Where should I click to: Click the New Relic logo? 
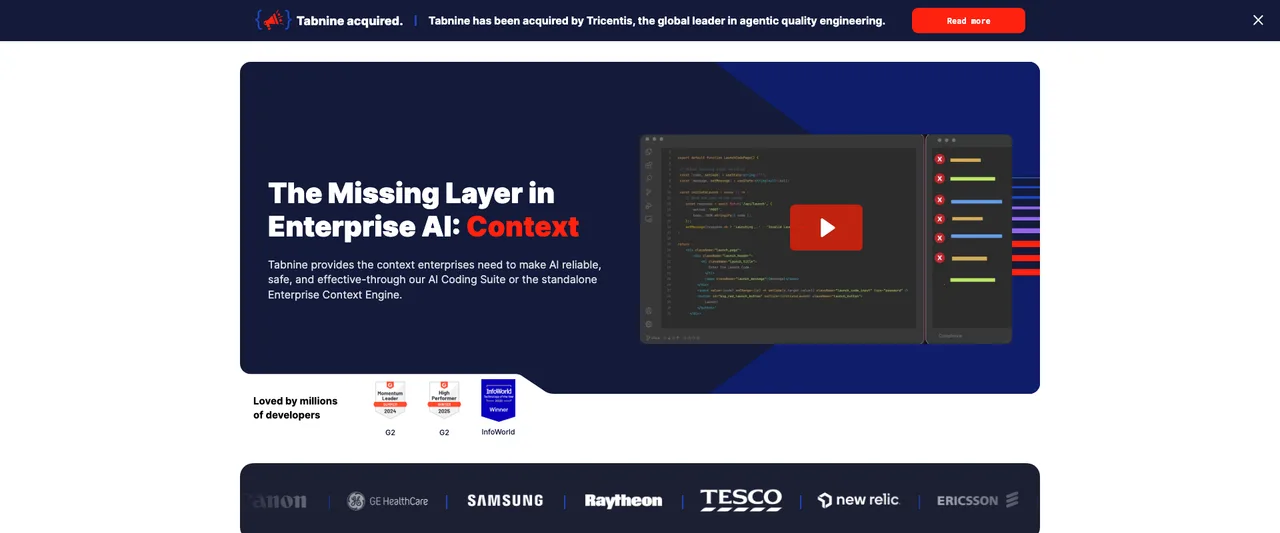[858, 500]
